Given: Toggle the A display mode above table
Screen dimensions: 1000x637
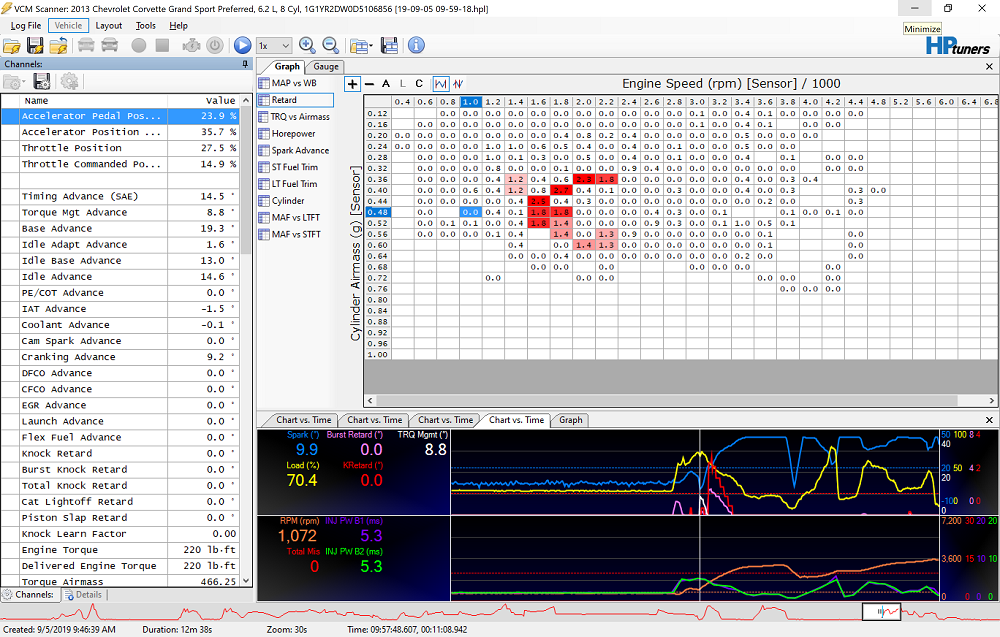Looking at the screenshot, I should [386, 84].
